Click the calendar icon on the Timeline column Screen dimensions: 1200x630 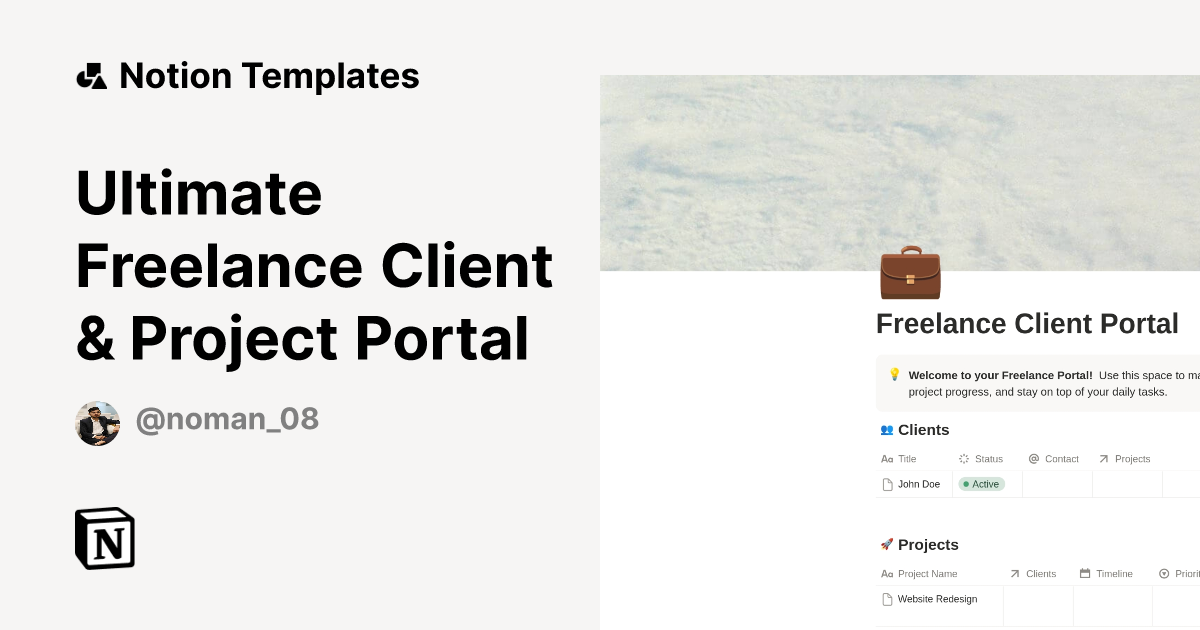click(x=1083, y=573)
